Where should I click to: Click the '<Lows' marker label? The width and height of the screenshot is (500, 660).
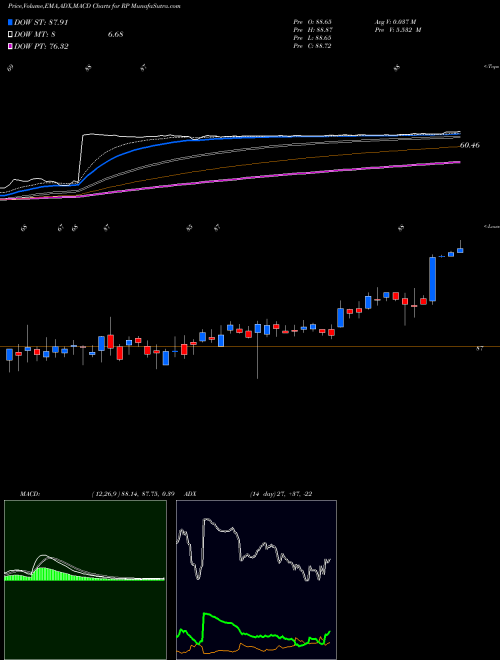pyautogui.click(x=492, y=226)
